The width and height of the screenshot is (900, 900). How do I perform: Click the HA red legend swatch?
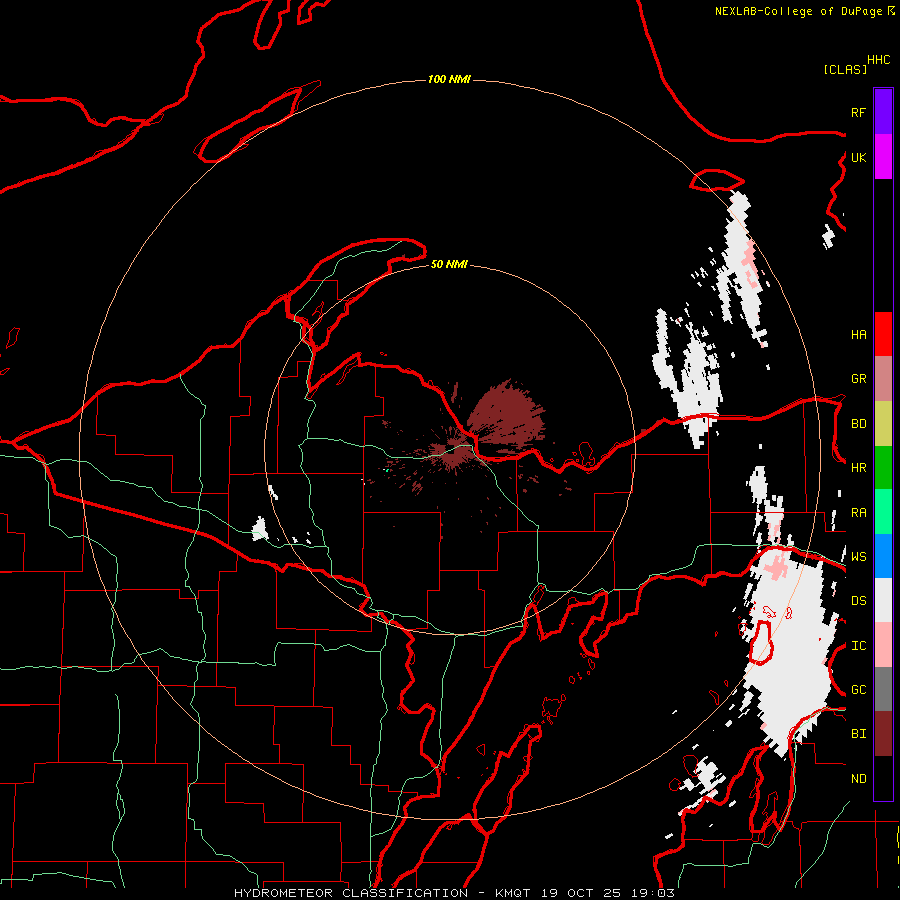[883, 334]
